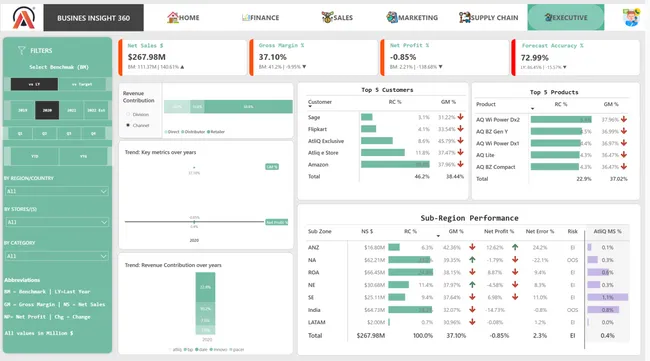Switch to the Supply Chain tab
Viewport: 650px width, 361px height.
tap(489, 17)
